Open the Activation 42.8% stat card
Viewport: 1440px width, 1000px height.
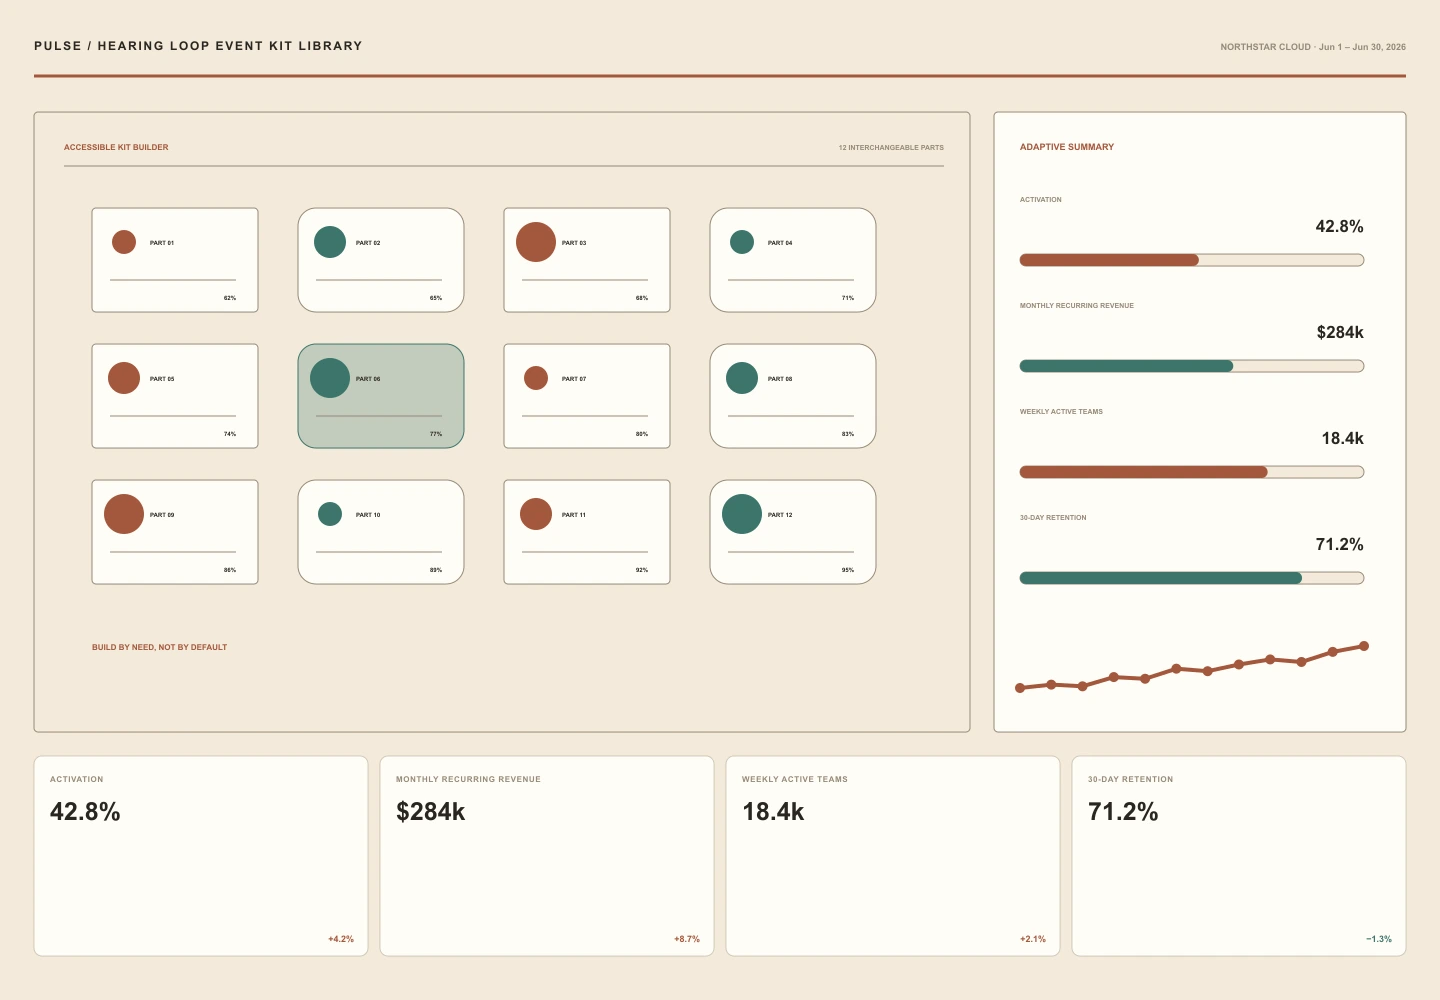(x=201, y=856)
